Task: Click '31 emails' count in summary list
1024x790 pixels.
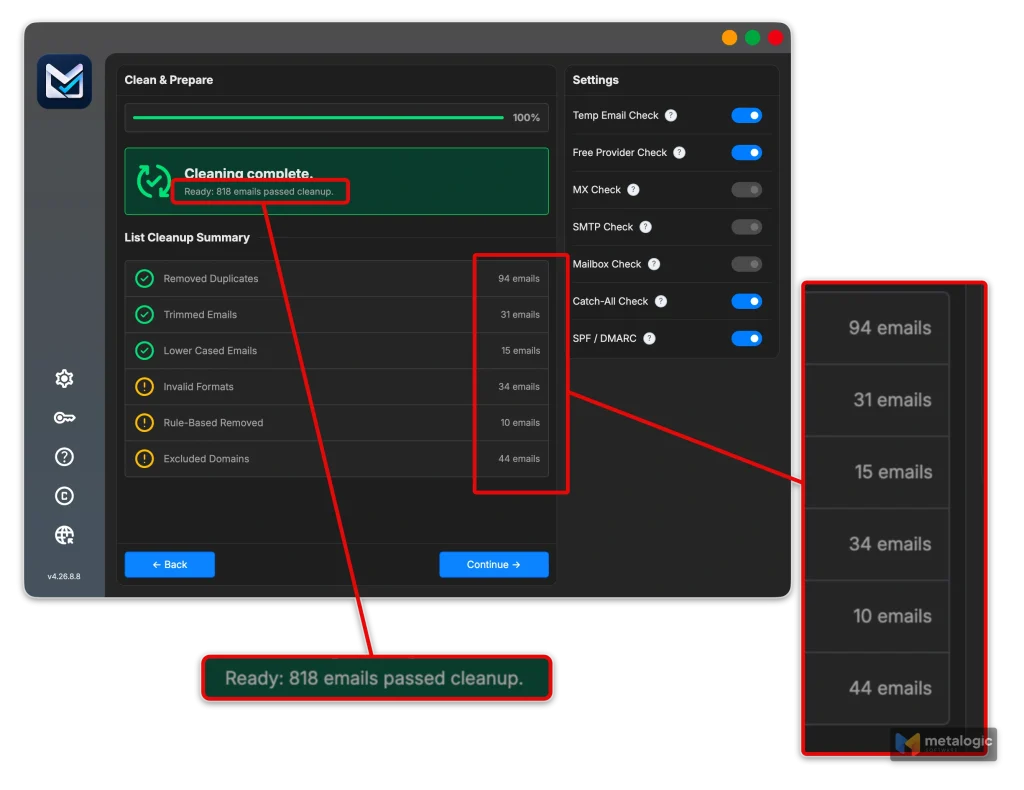Action: [x=520, y=315]
